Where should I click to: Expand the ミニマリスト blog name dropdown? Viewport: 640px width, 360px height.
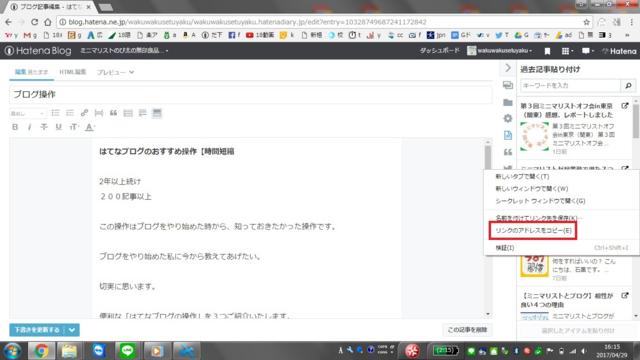click(124, 51)
